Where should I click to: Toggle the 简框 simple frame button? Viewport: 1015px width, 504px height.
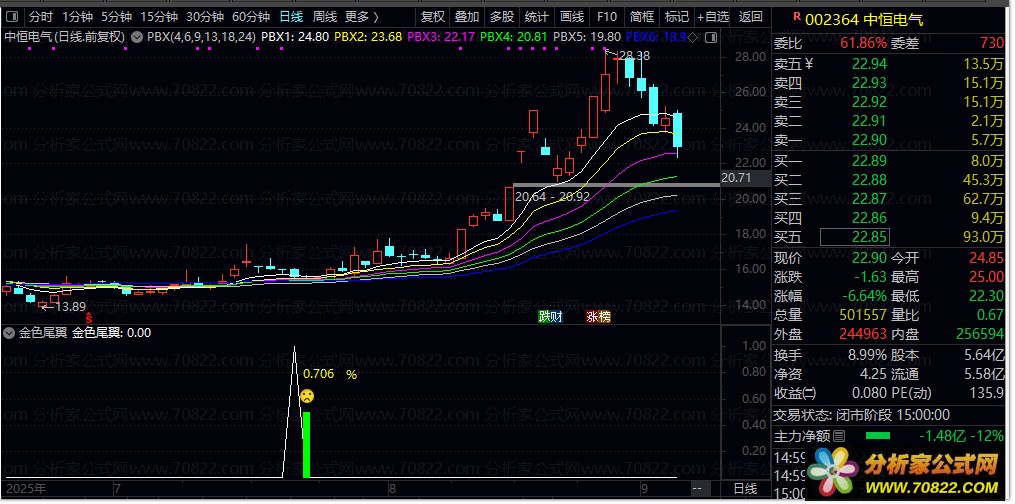(x=641, y=16)
